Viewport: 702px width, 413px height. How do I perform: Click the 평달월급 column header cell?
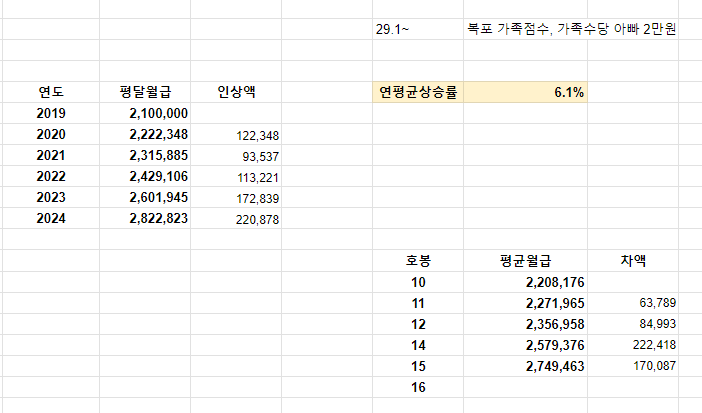point(145,92)
